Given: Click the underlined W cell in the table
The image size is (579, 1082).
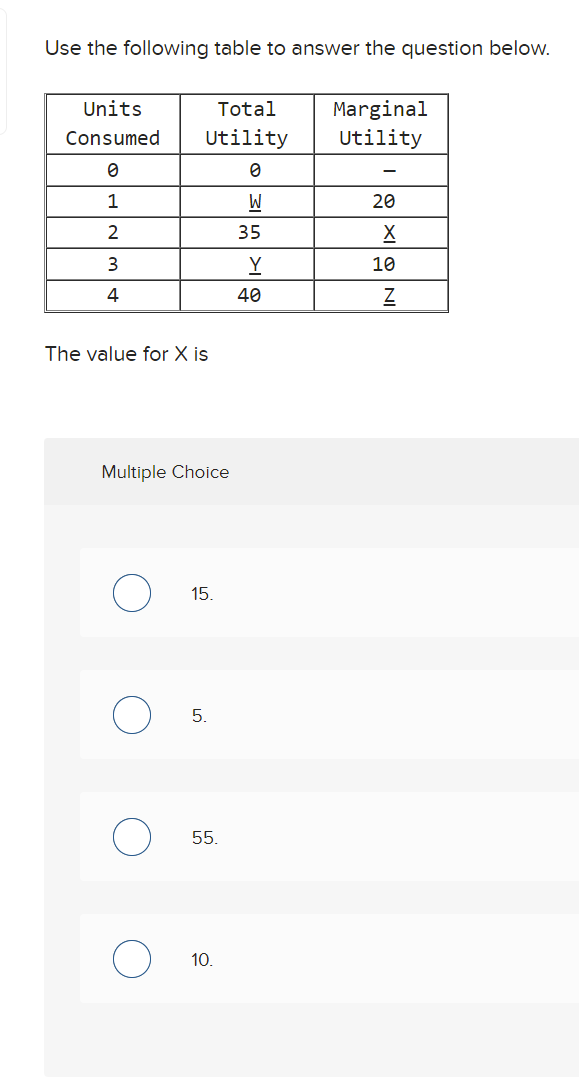Looking at the screenshot, I should pyautogui.click(x=246, y=201).
